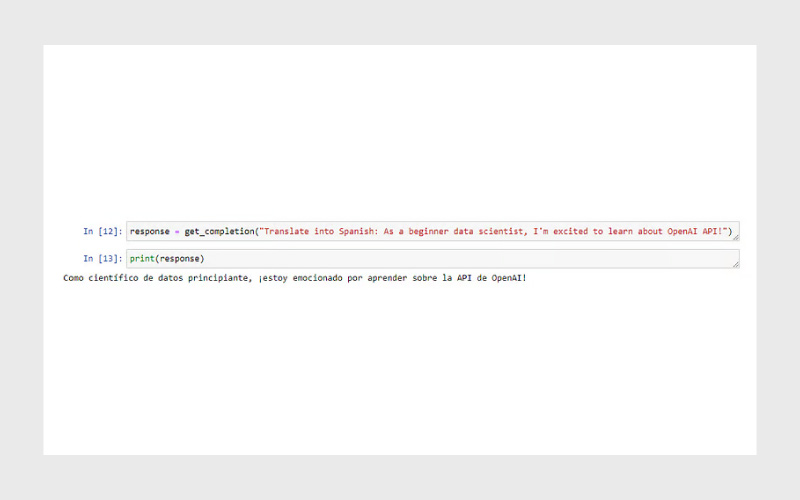Click the In [13] cell prompt label

pyautogui.click(x=102, y=259)
